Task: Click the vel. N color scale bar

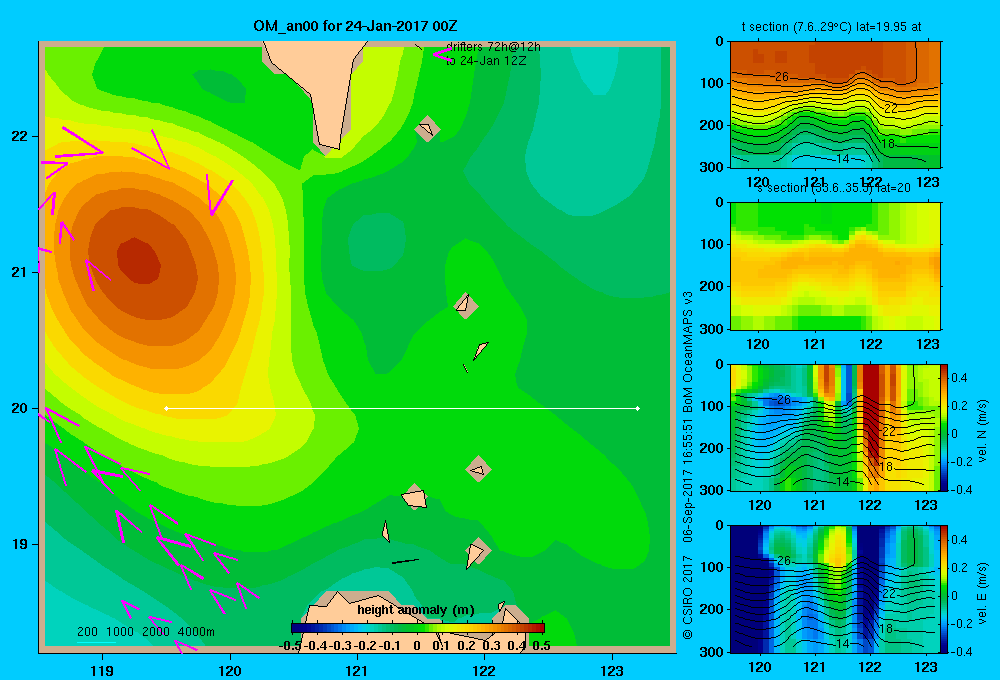Action: point(945,427)
